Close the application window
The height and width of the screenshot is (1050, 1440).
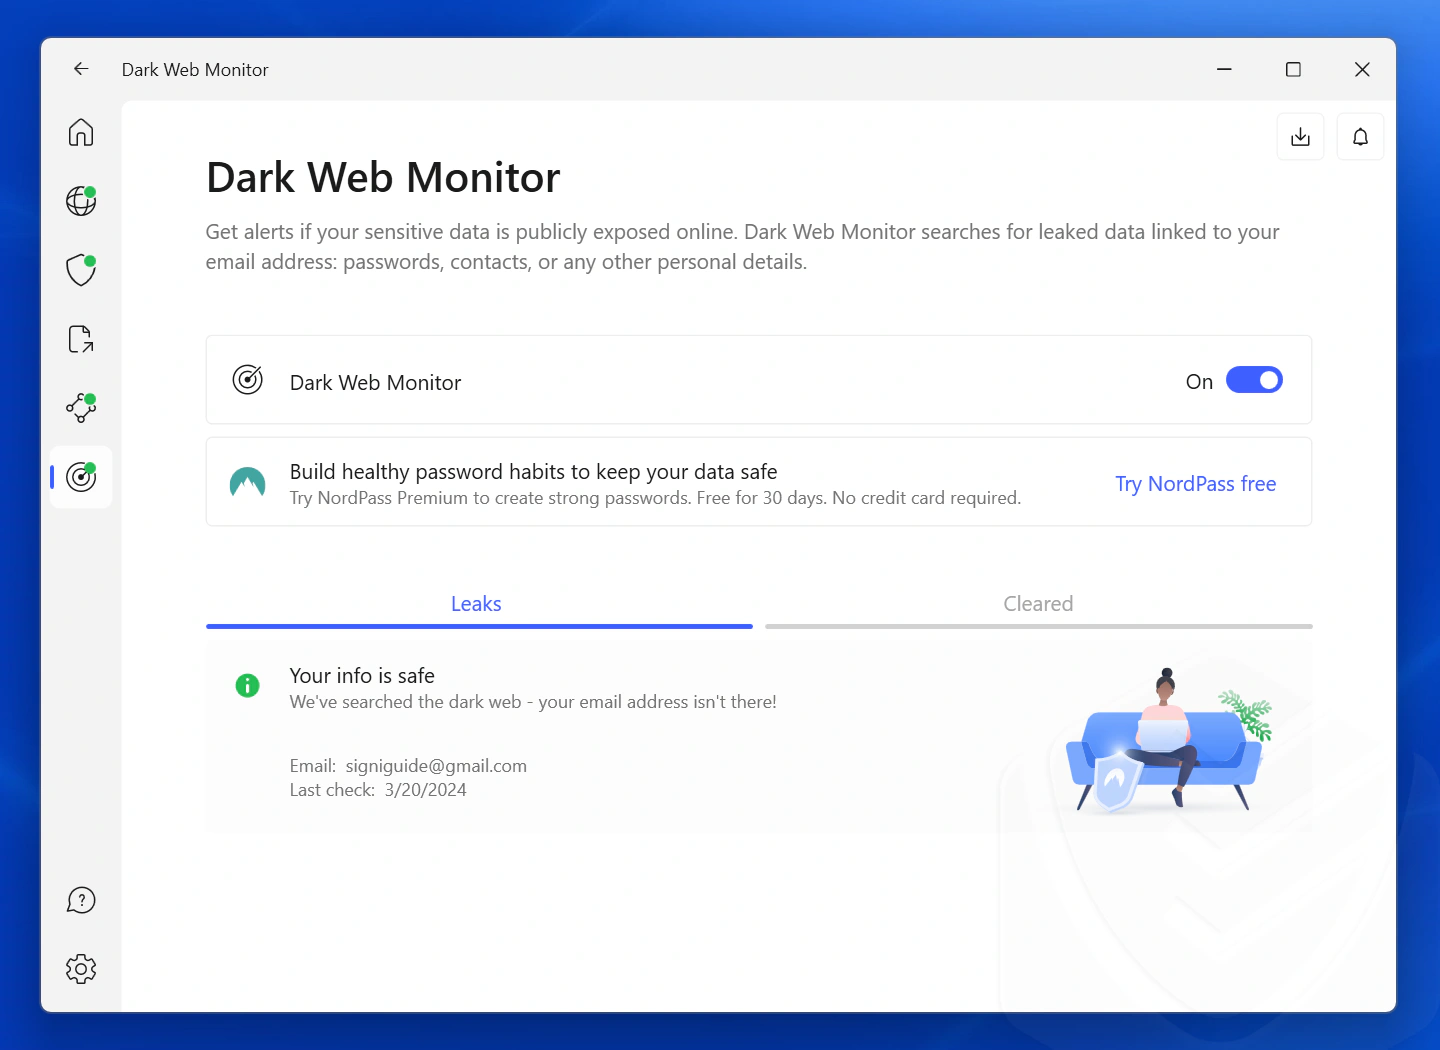pos(1362,69)
